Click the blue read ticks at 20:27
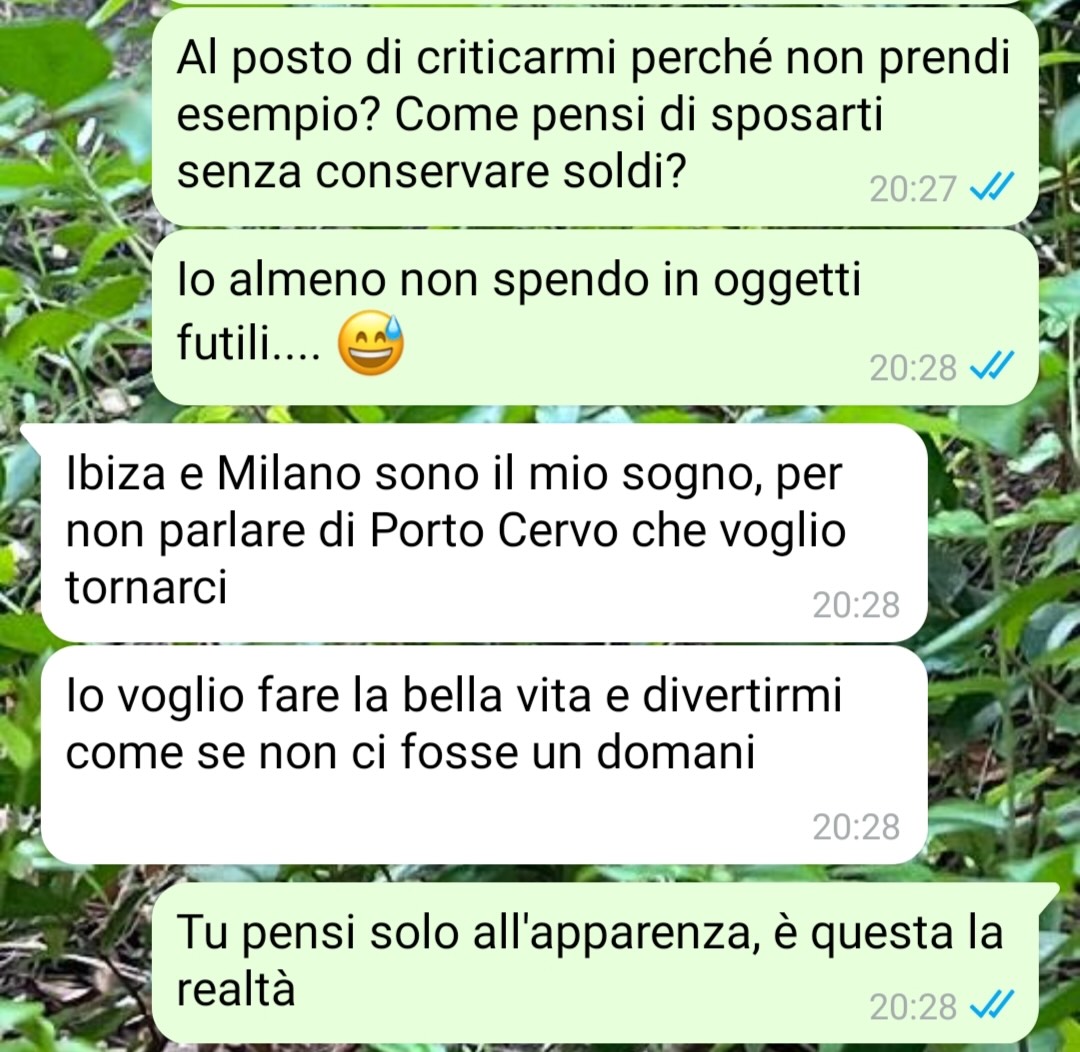 [x=992, y=186]
